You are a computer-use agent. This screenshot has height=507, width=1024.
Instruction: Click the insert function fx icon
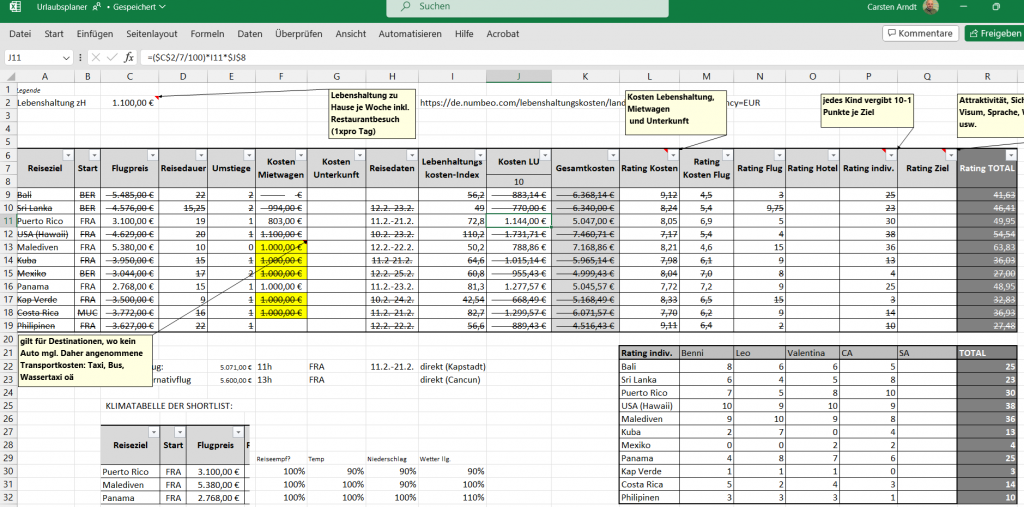coord(129,57)
